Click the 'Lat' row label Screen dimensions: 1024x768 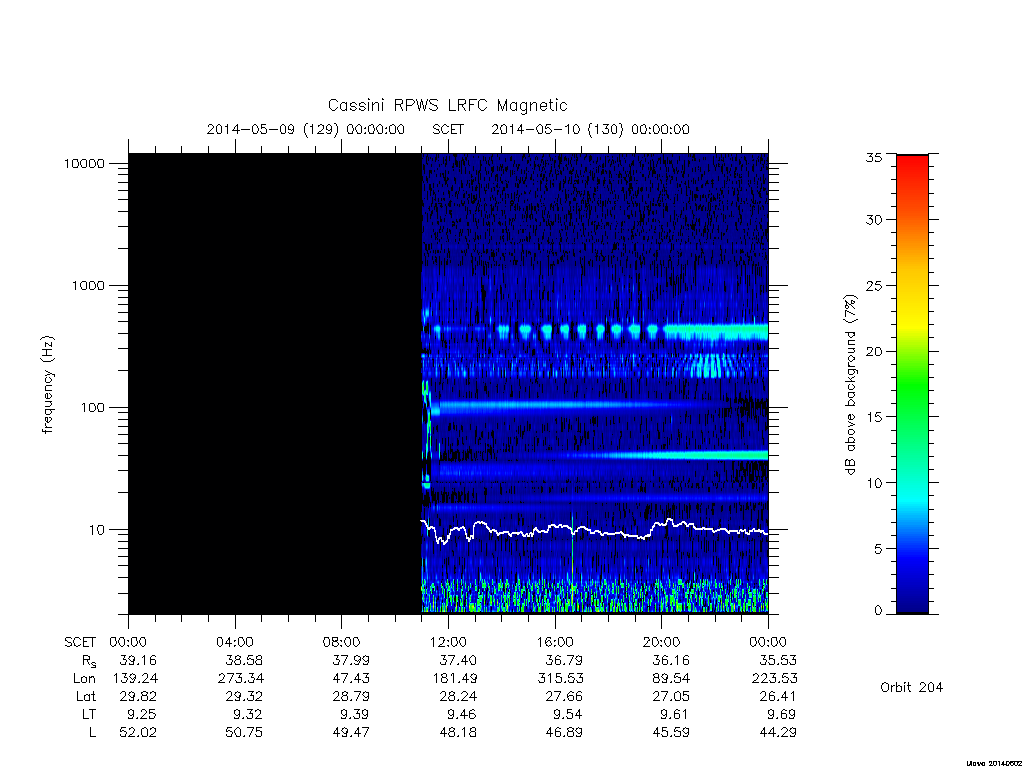click(x=86, y=696)
